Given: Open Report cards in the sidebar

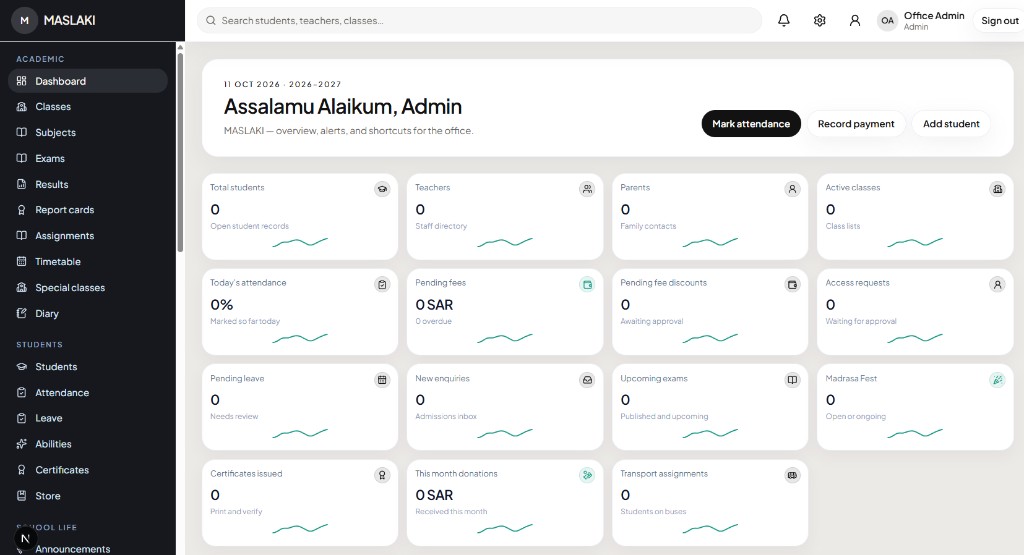Looking at the screenshot, I should coord(88,210).
